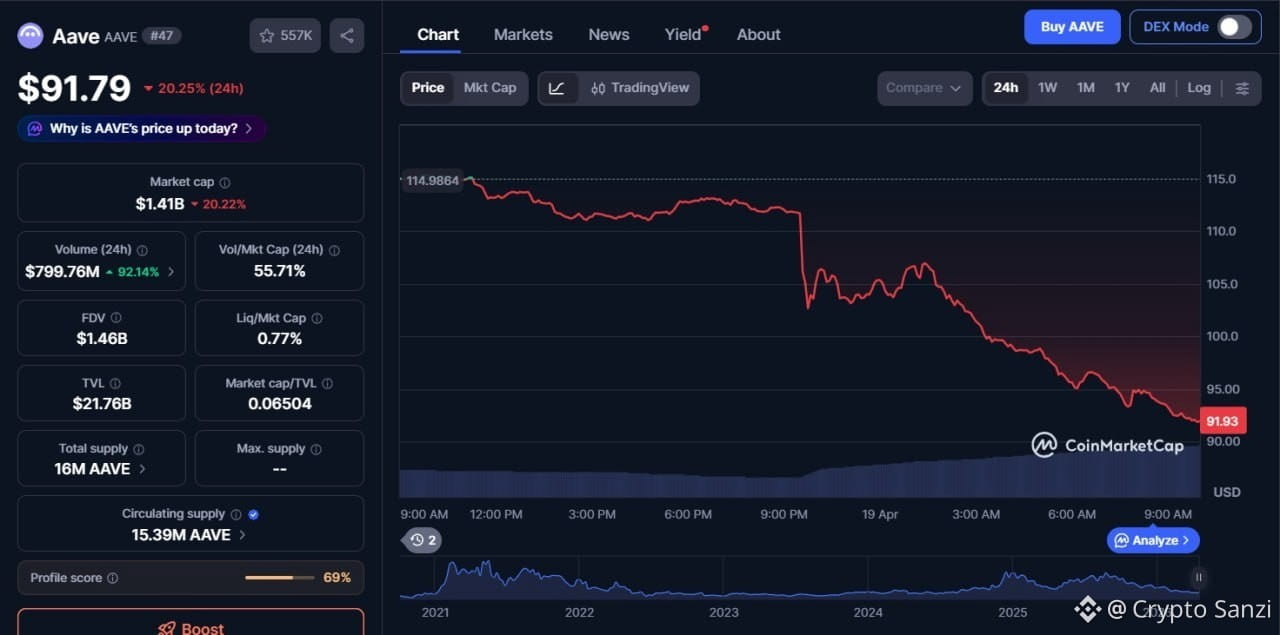Click the verified circulating supply badge
The image size is (1280, 635).
pyautogui.click(x=253, y=514)
